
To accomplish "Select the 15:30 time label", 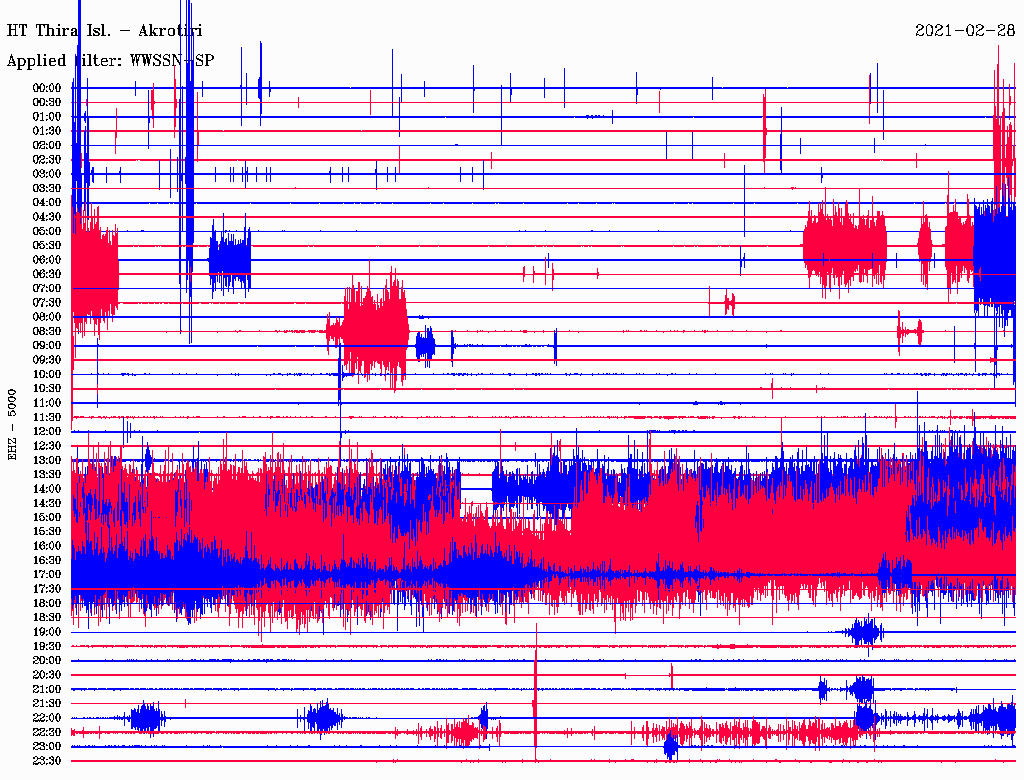I will pyautogui.click(x=47, y=532).
